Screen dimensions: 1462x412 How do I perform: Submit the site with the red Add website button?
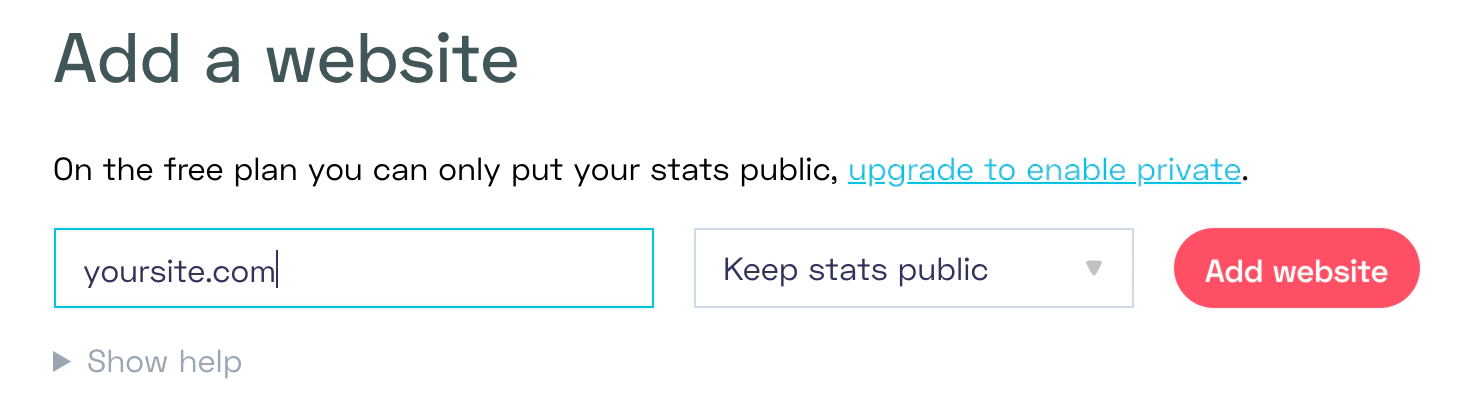click(1296, 268)
